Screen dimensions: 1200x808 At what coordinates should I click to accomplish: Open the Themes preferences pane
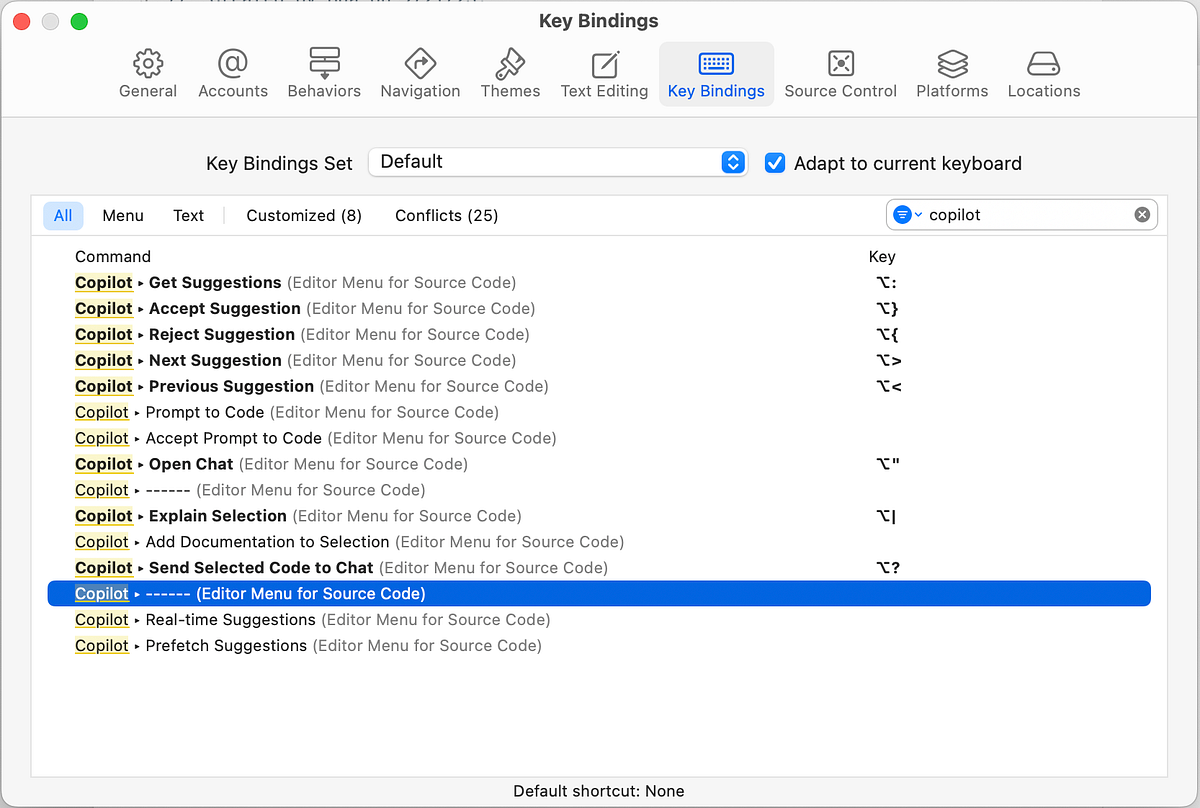point(510,73)
